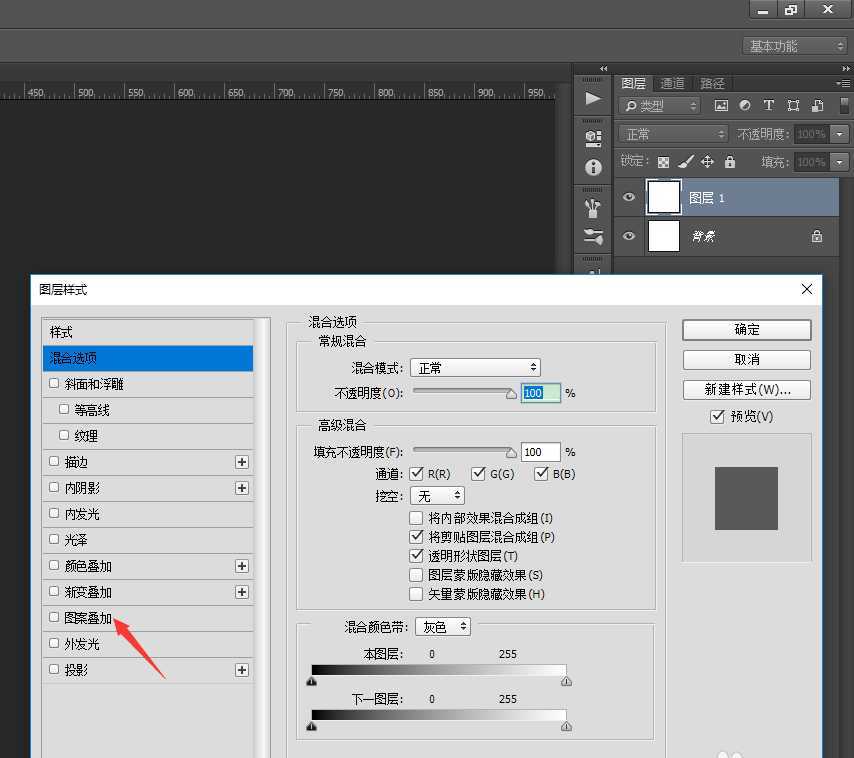
Task: Click the 新建样式 button
Action: click(x=746, y=388)
